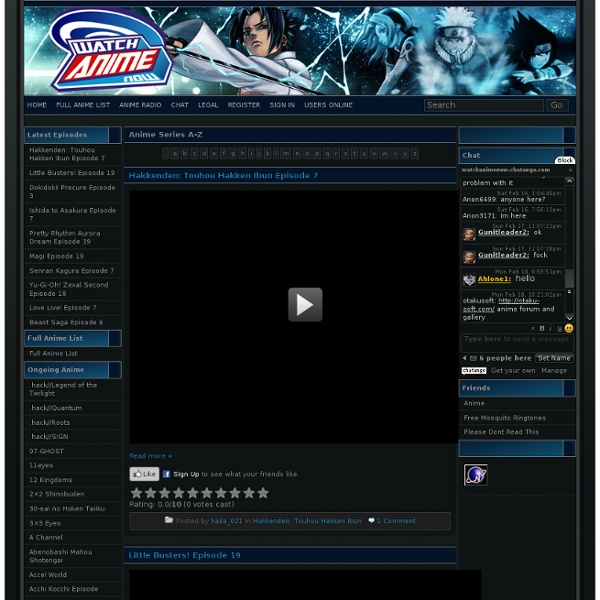Open haifa_021 author profile

click(x=226, y=521)
